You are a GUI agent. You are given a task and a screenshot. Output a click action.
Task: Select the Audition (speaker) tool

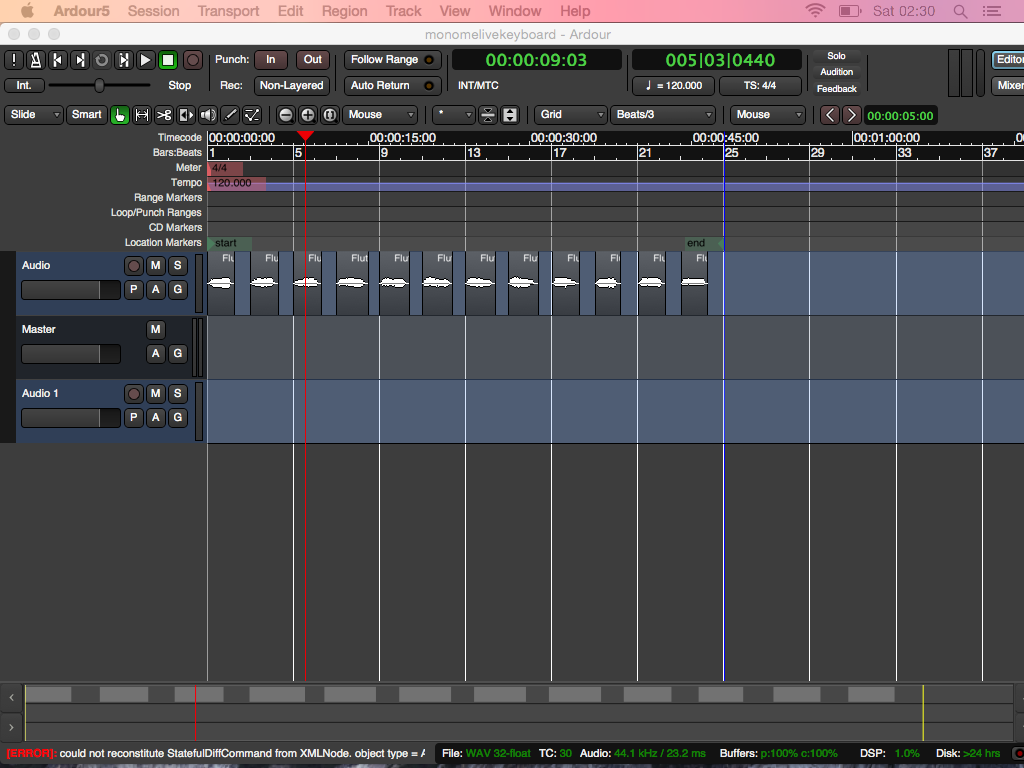(208, 115)
